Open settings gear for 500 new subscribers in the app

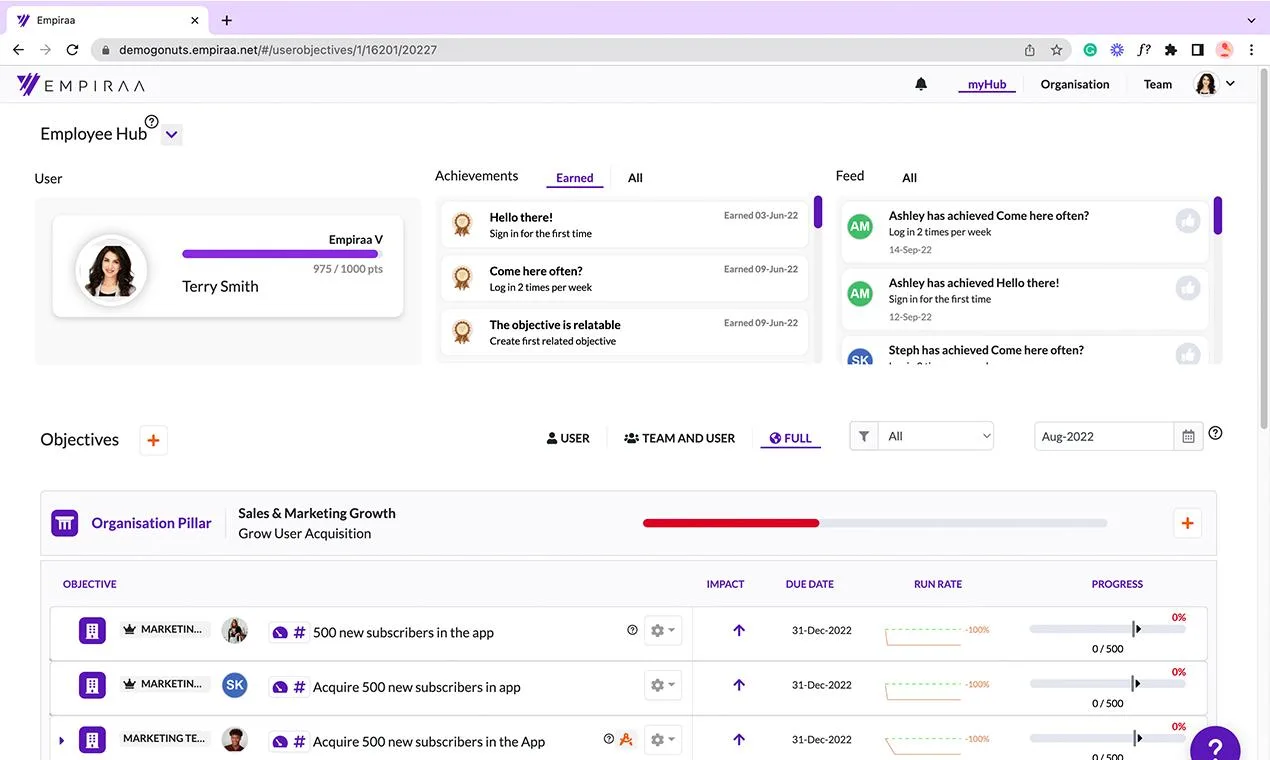pos(662,630)
